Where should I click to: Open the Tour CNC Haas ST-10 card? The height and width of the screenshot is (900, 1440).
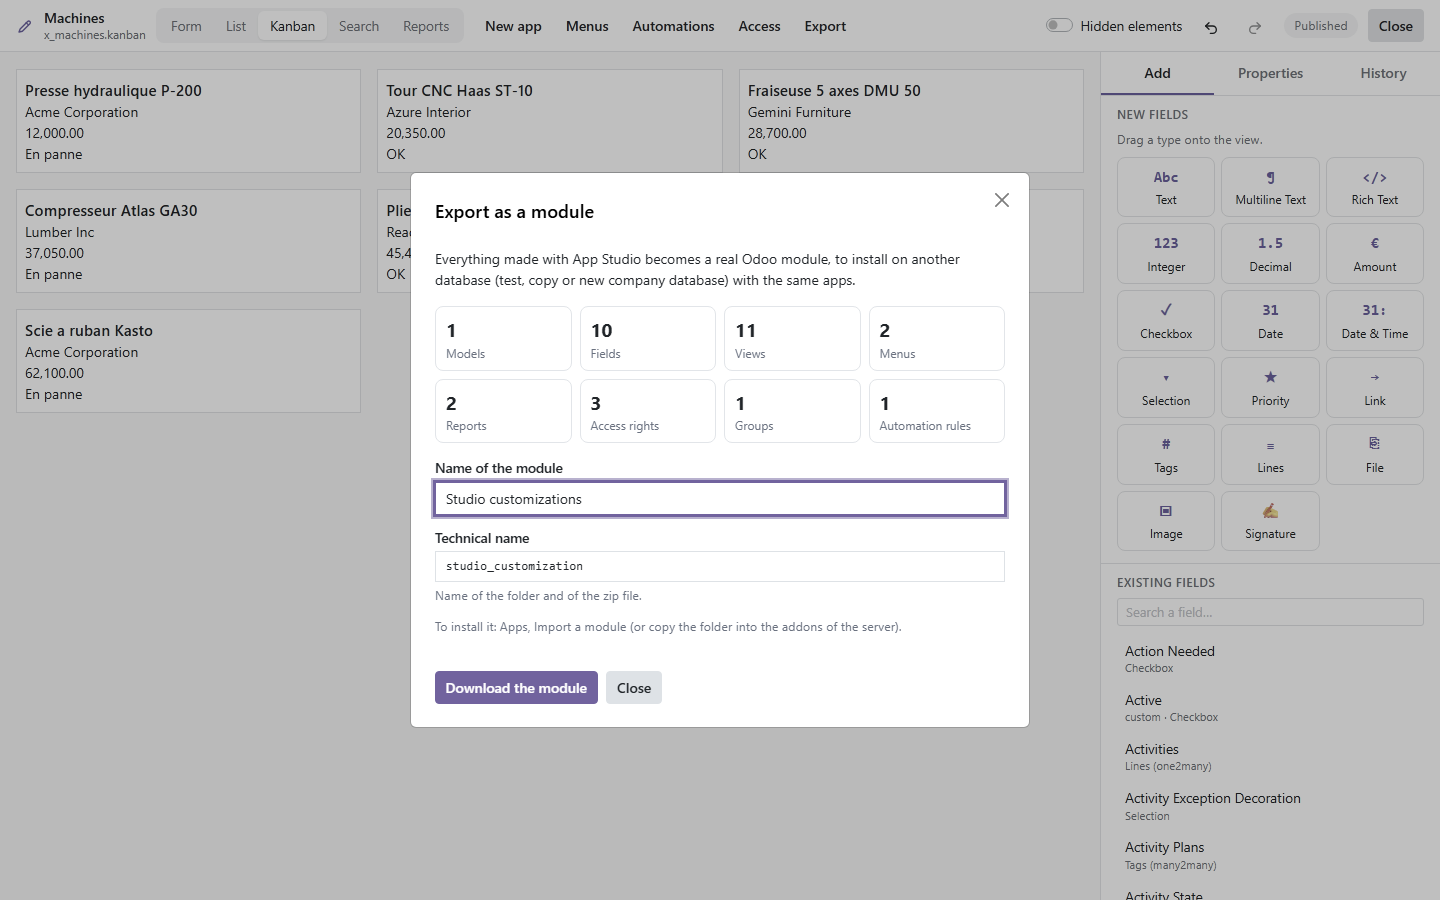click(x=550, y=121)
